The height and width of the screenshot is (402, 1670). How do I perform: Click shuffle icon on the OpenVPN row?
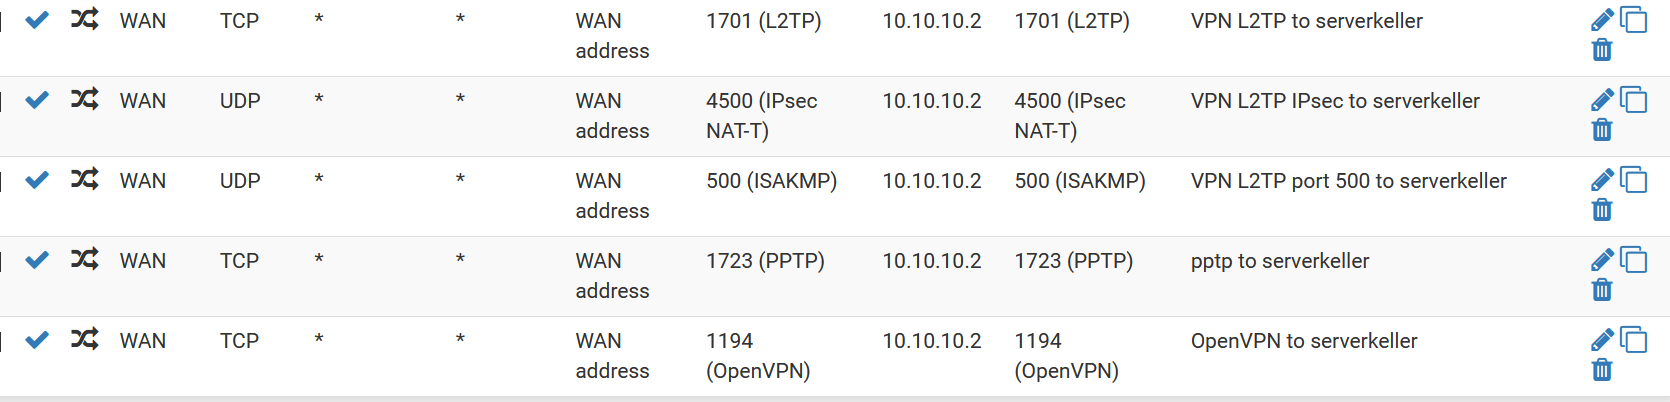[x=85, y=340]
